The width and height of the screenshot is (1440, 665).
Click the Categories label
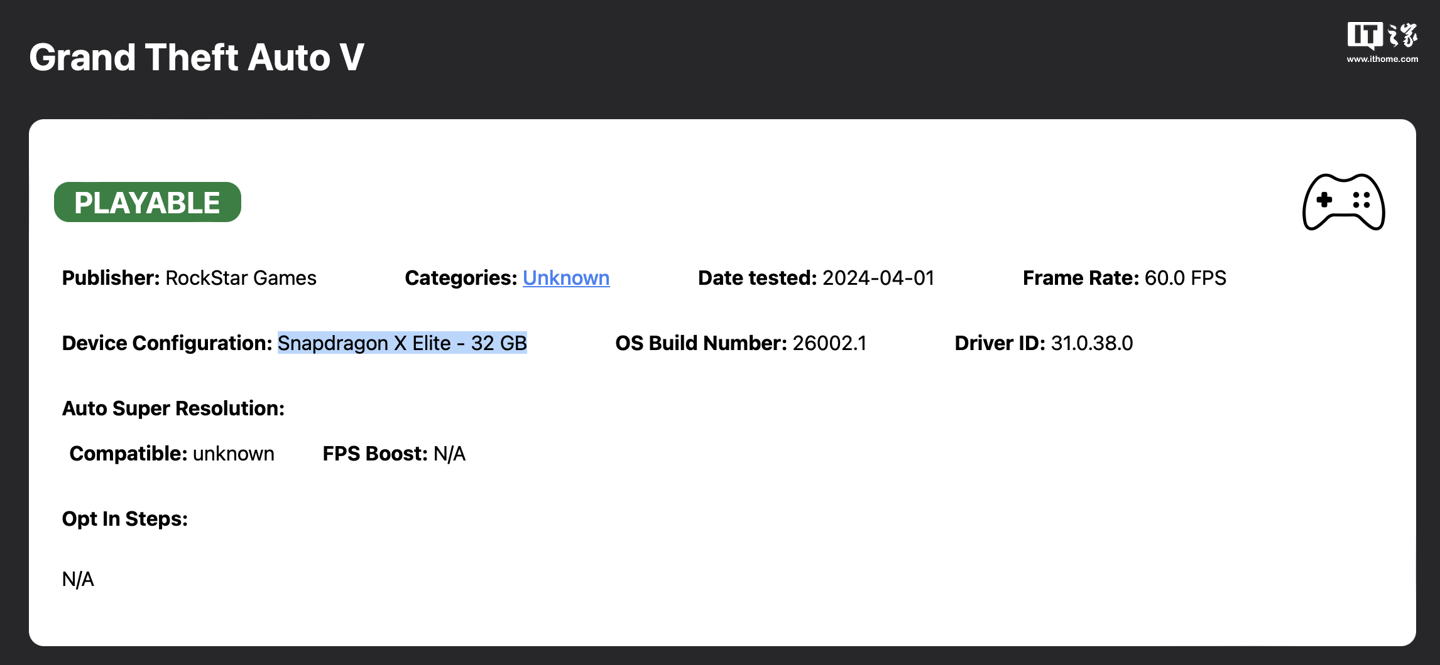(461, 278)
